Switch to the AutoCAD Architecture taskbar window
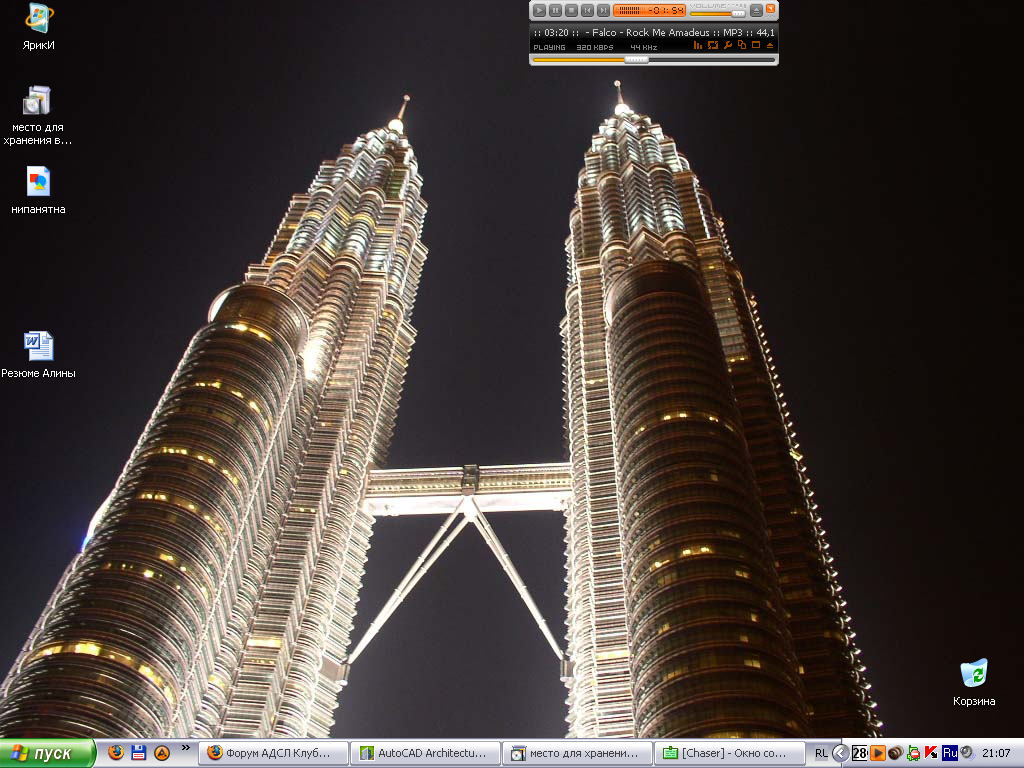The width and height of the screenshot is (1024, 768). pyautogui.click(x=424, y=753)
